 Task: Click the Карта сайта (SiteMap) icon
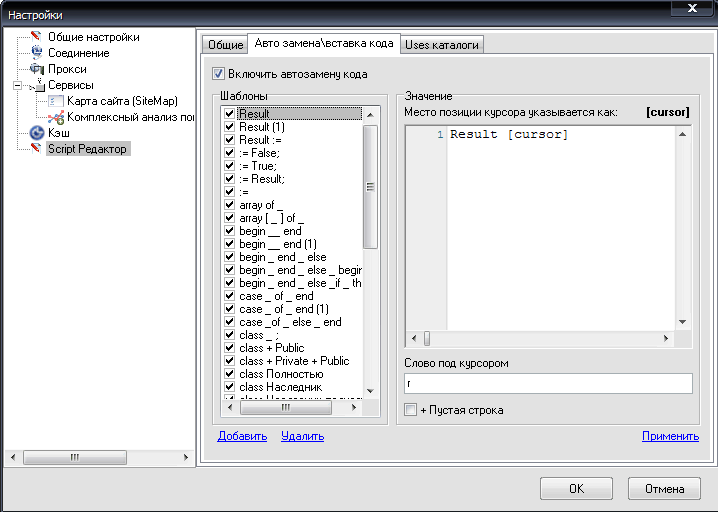[x=56, y=101]
